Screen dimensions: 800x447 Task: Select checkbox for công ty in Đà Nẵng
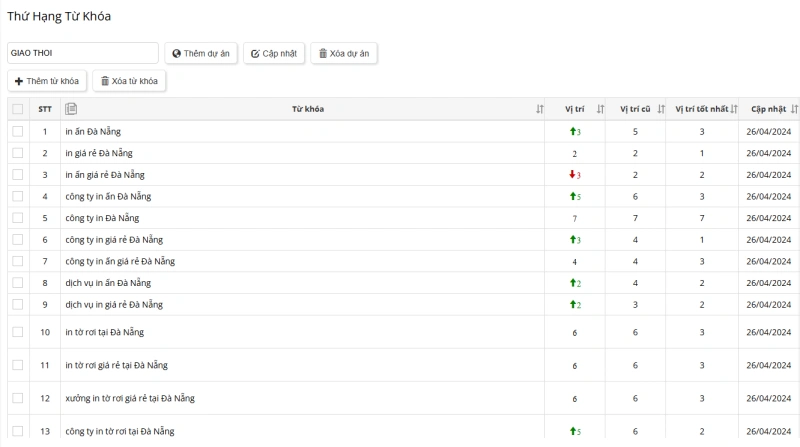pos(18,218)
